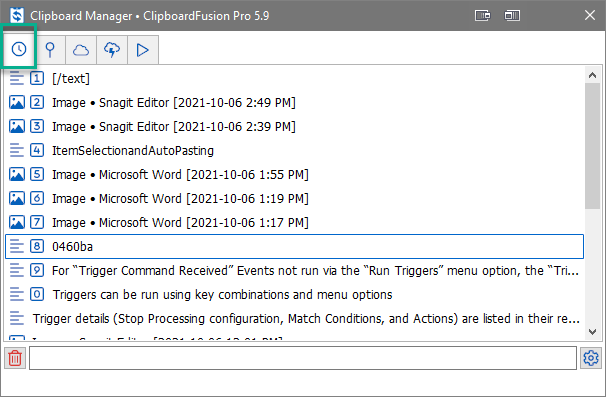Click the list scrollbar down arrow

click(592, 332)
